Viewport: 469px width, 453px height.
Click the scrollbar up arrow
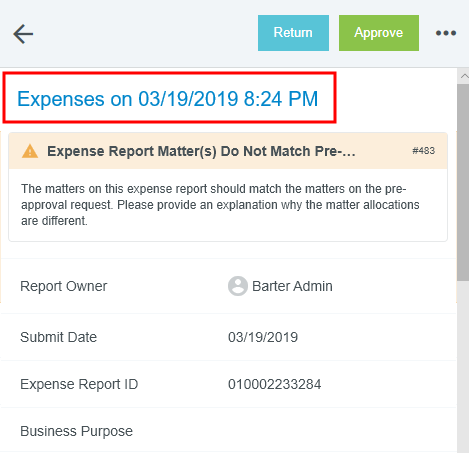tap(464, 76)
